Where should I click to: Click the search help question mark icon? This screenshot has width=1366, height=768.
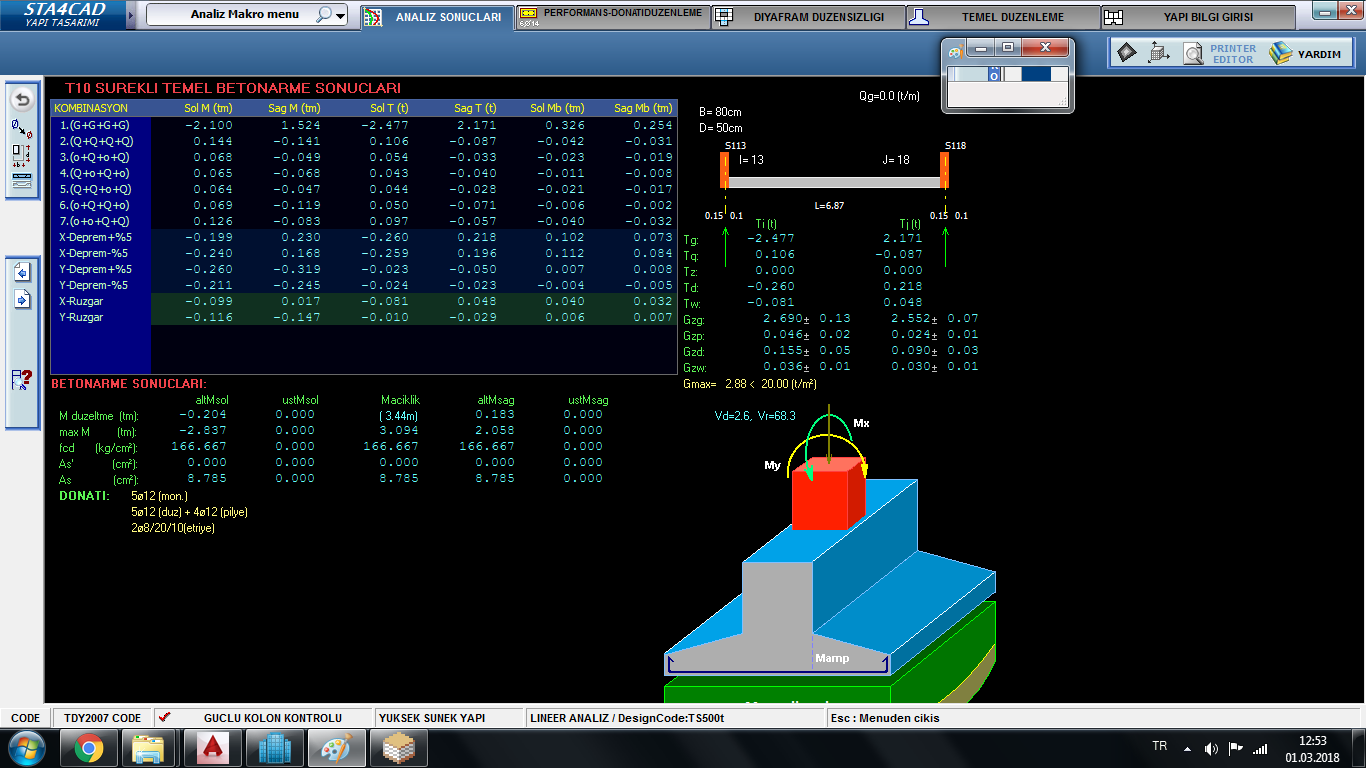[22, 380]
